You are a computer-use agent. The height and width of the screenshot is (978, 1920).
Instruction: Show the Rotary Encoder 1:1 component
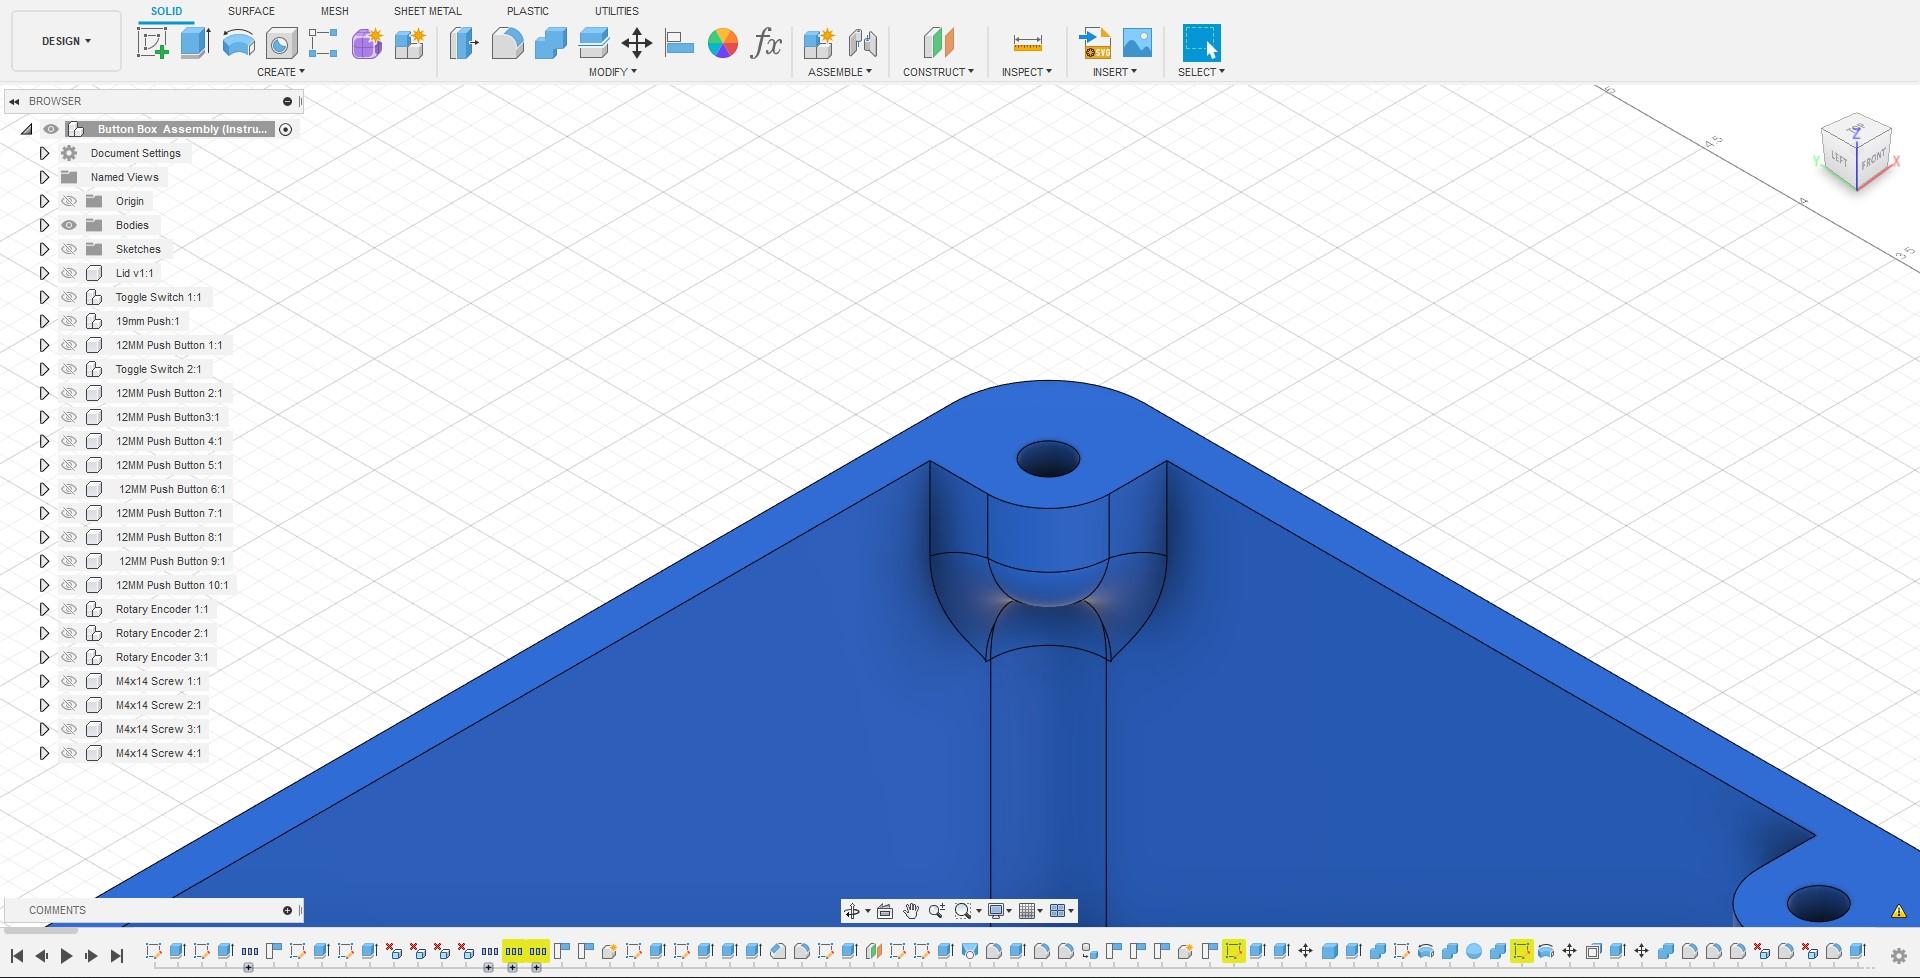[x=69, y=609]
